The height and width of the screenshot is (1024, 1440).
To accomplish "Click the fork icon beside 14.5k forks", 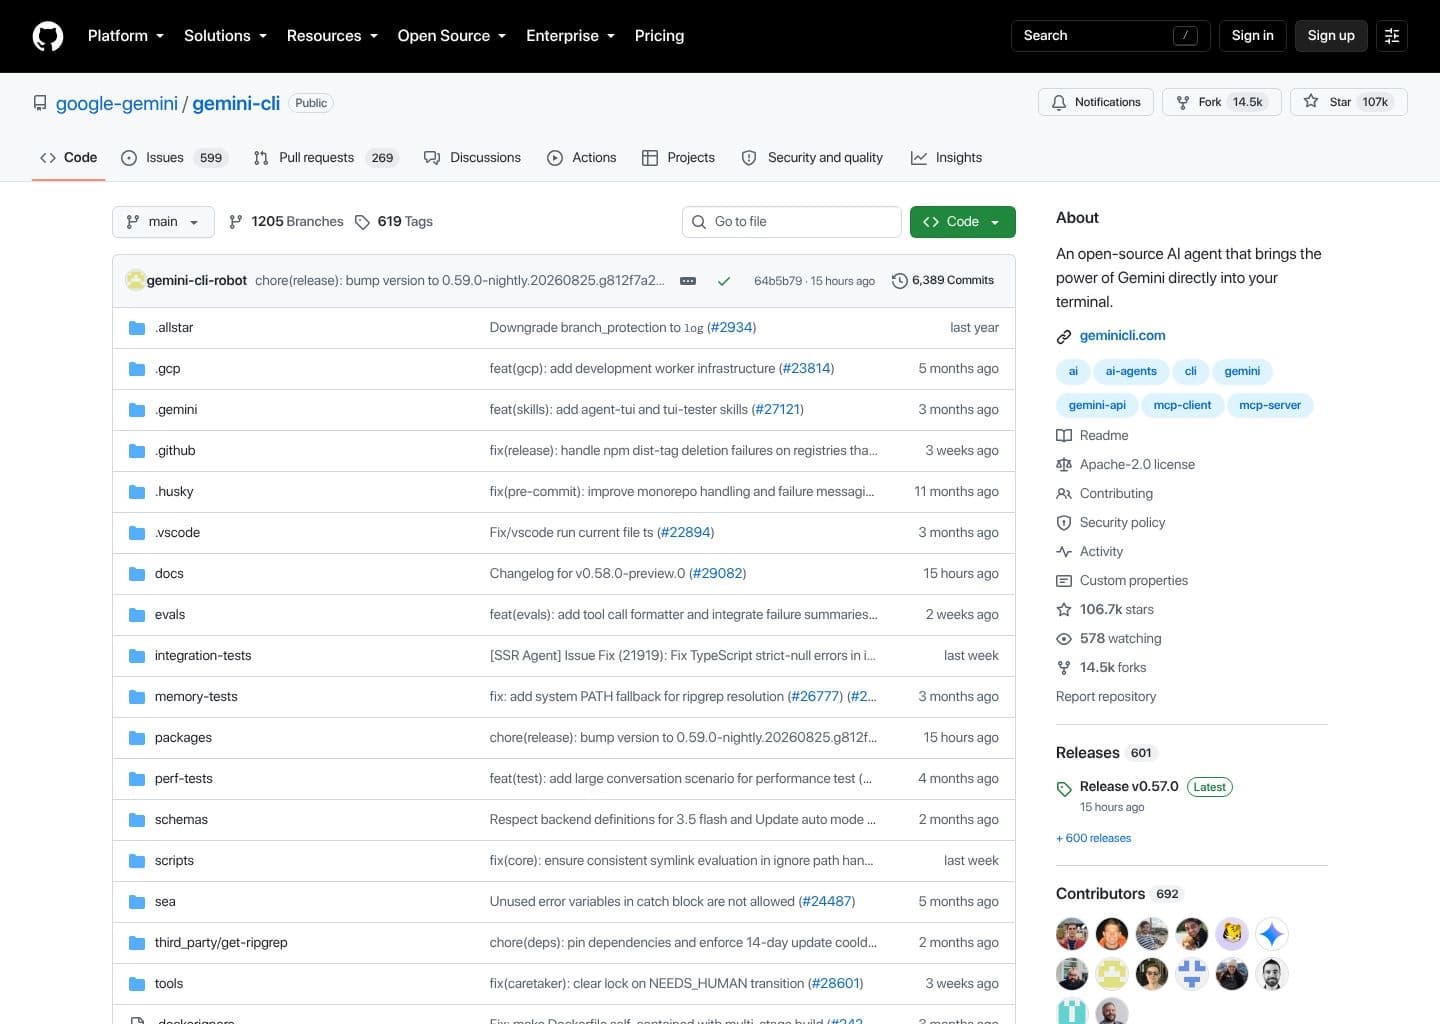I will point(1064,668).
